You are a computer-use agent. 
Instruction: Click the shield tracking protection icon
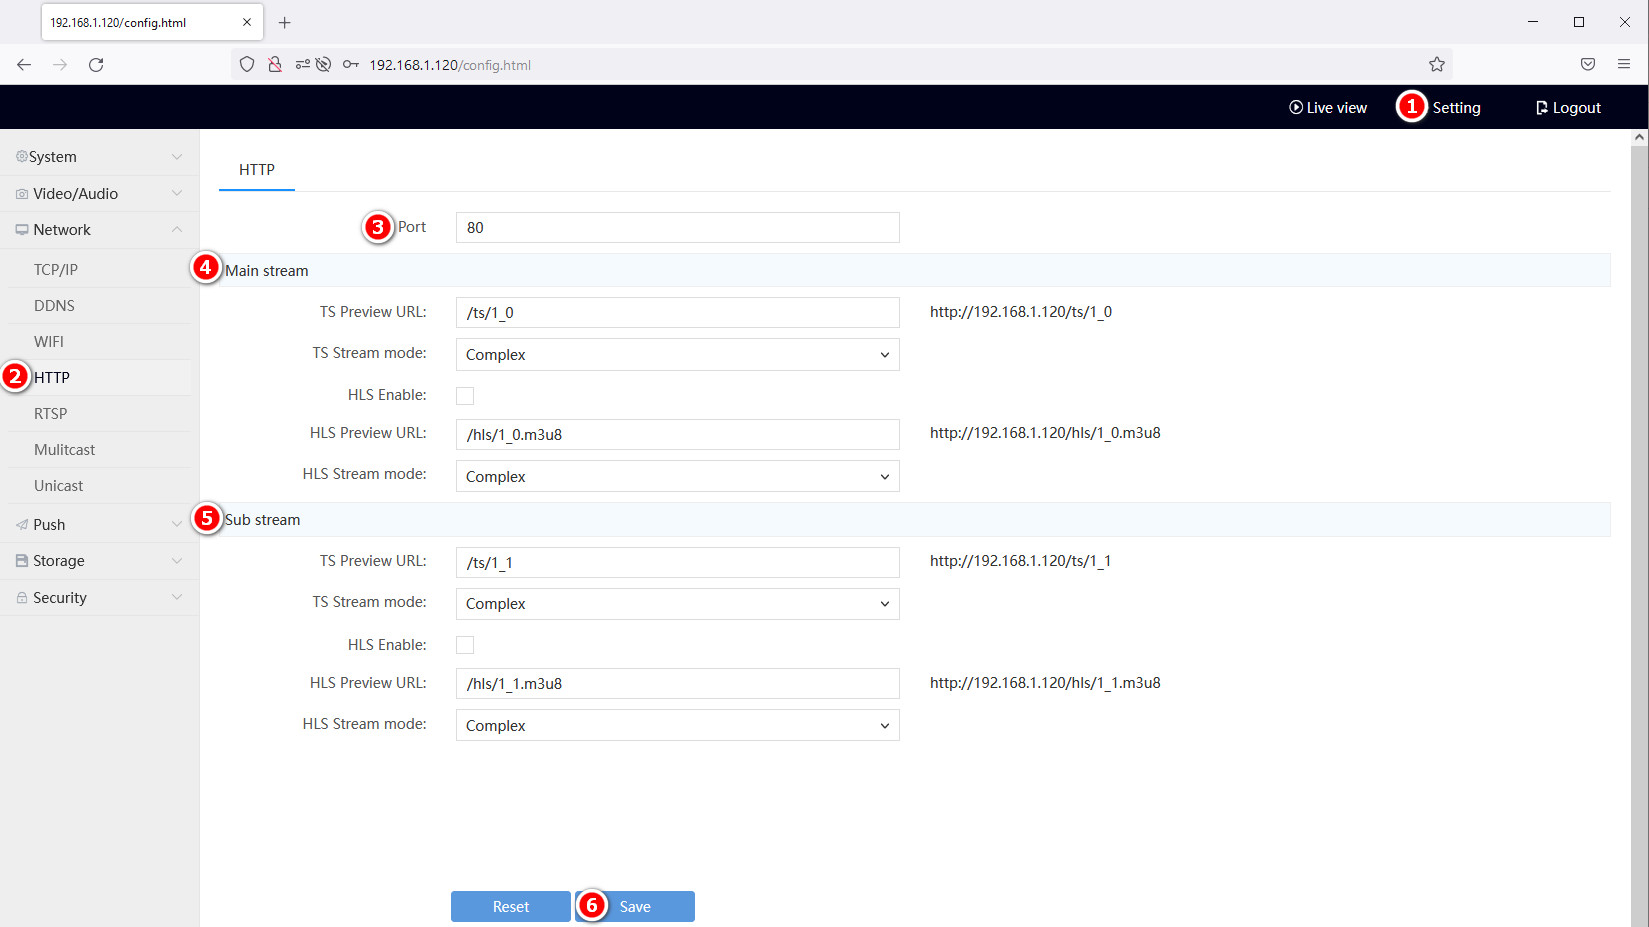point(247,65)
